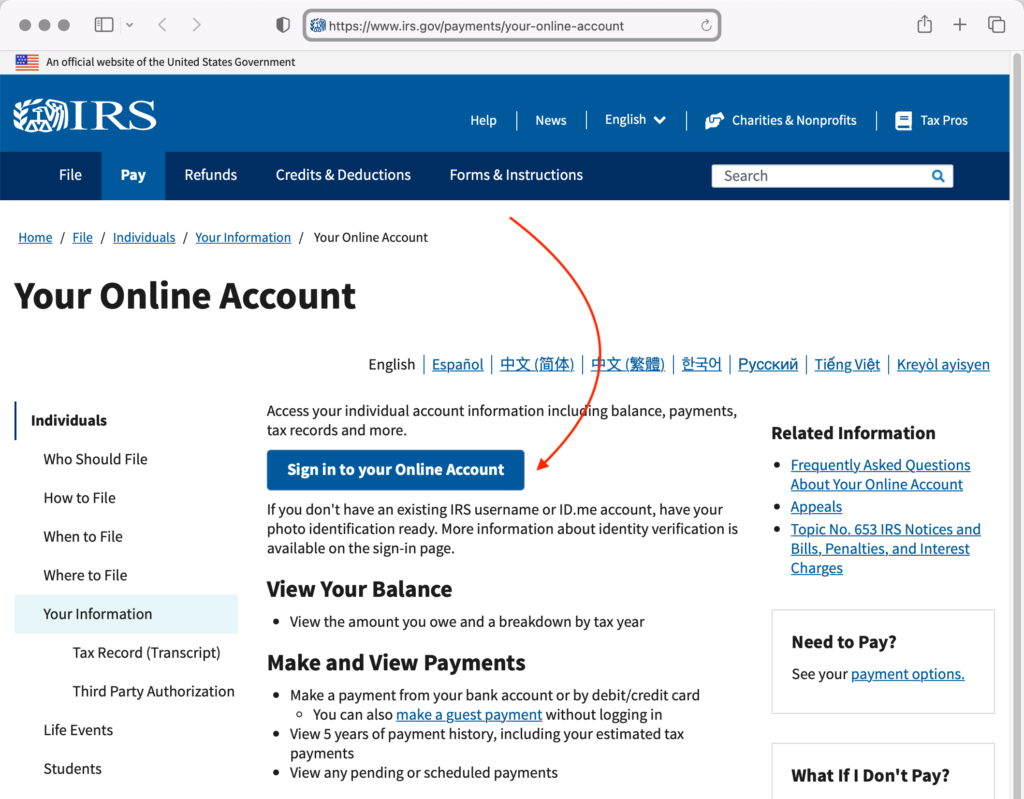
Task: Click Sign in to your Online Account
Action: click(395, 470)
